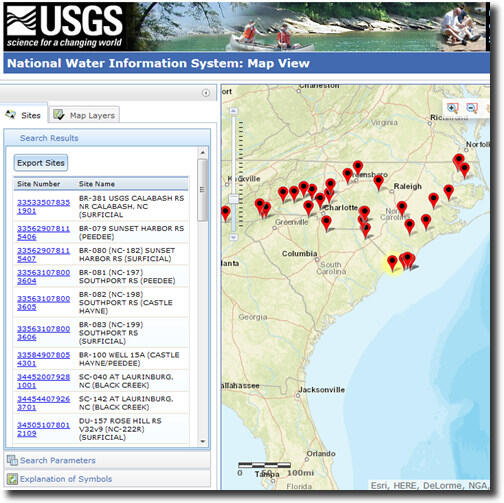
Task: Collapse the side panel using arrow icon
Action: (206, 93)
